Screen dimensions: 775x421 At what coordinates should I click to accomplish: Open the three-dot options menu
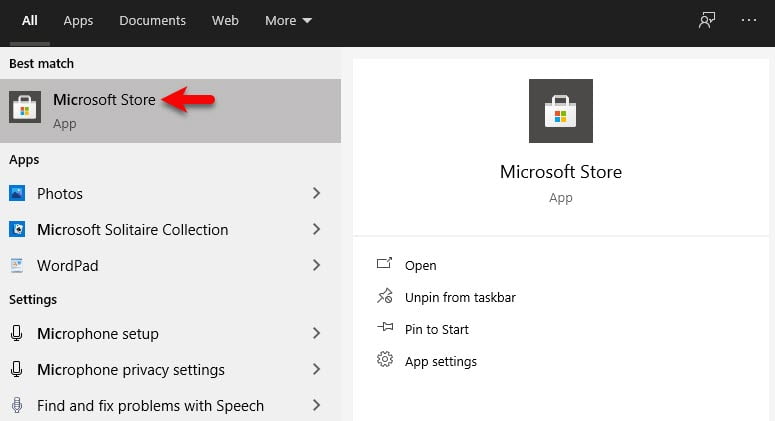click(749, 20)
